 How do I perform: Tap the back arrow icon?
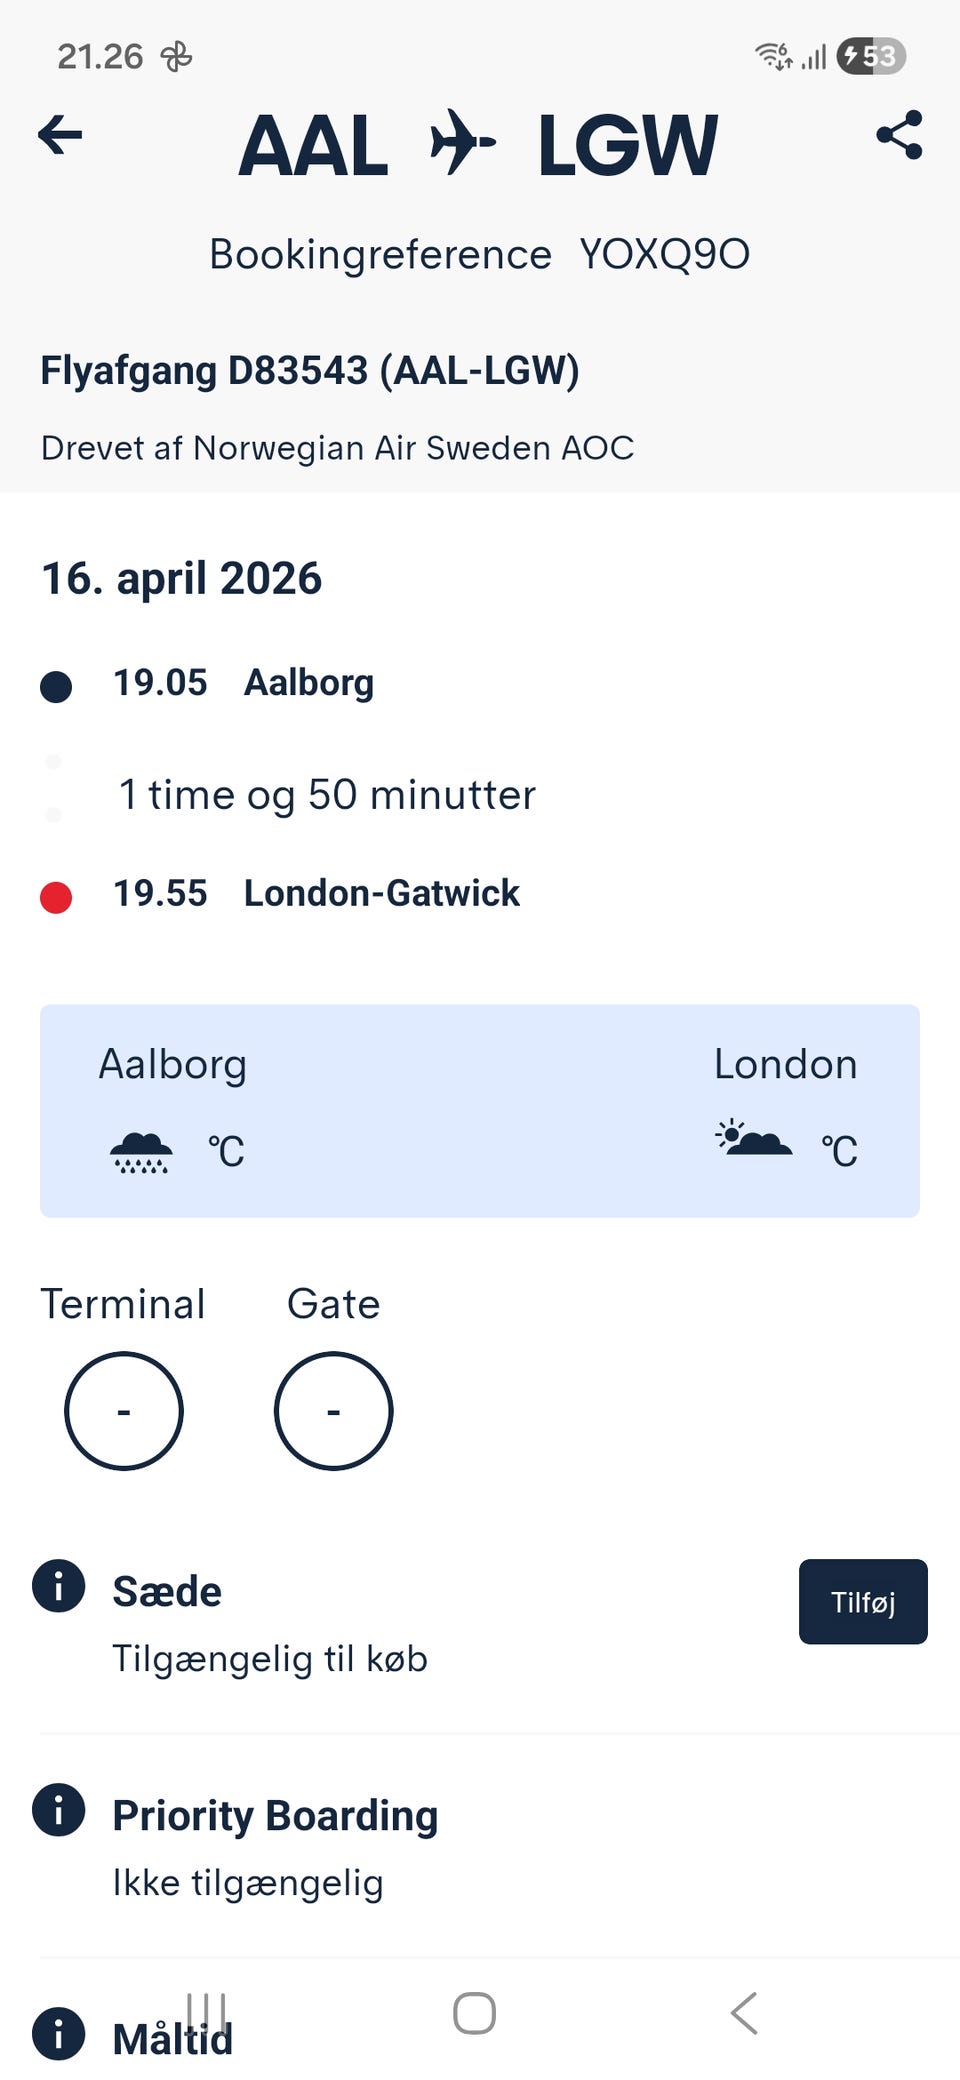60,135
